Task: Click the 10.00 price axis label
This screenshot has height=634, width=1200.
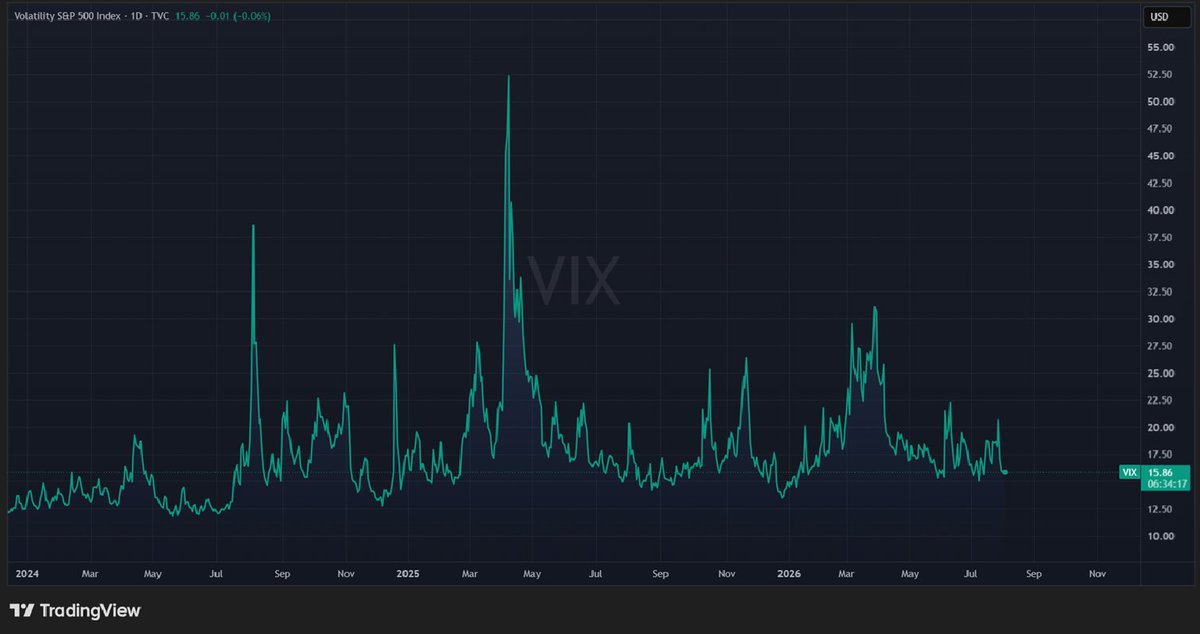Action: [x=1160, y=536]
